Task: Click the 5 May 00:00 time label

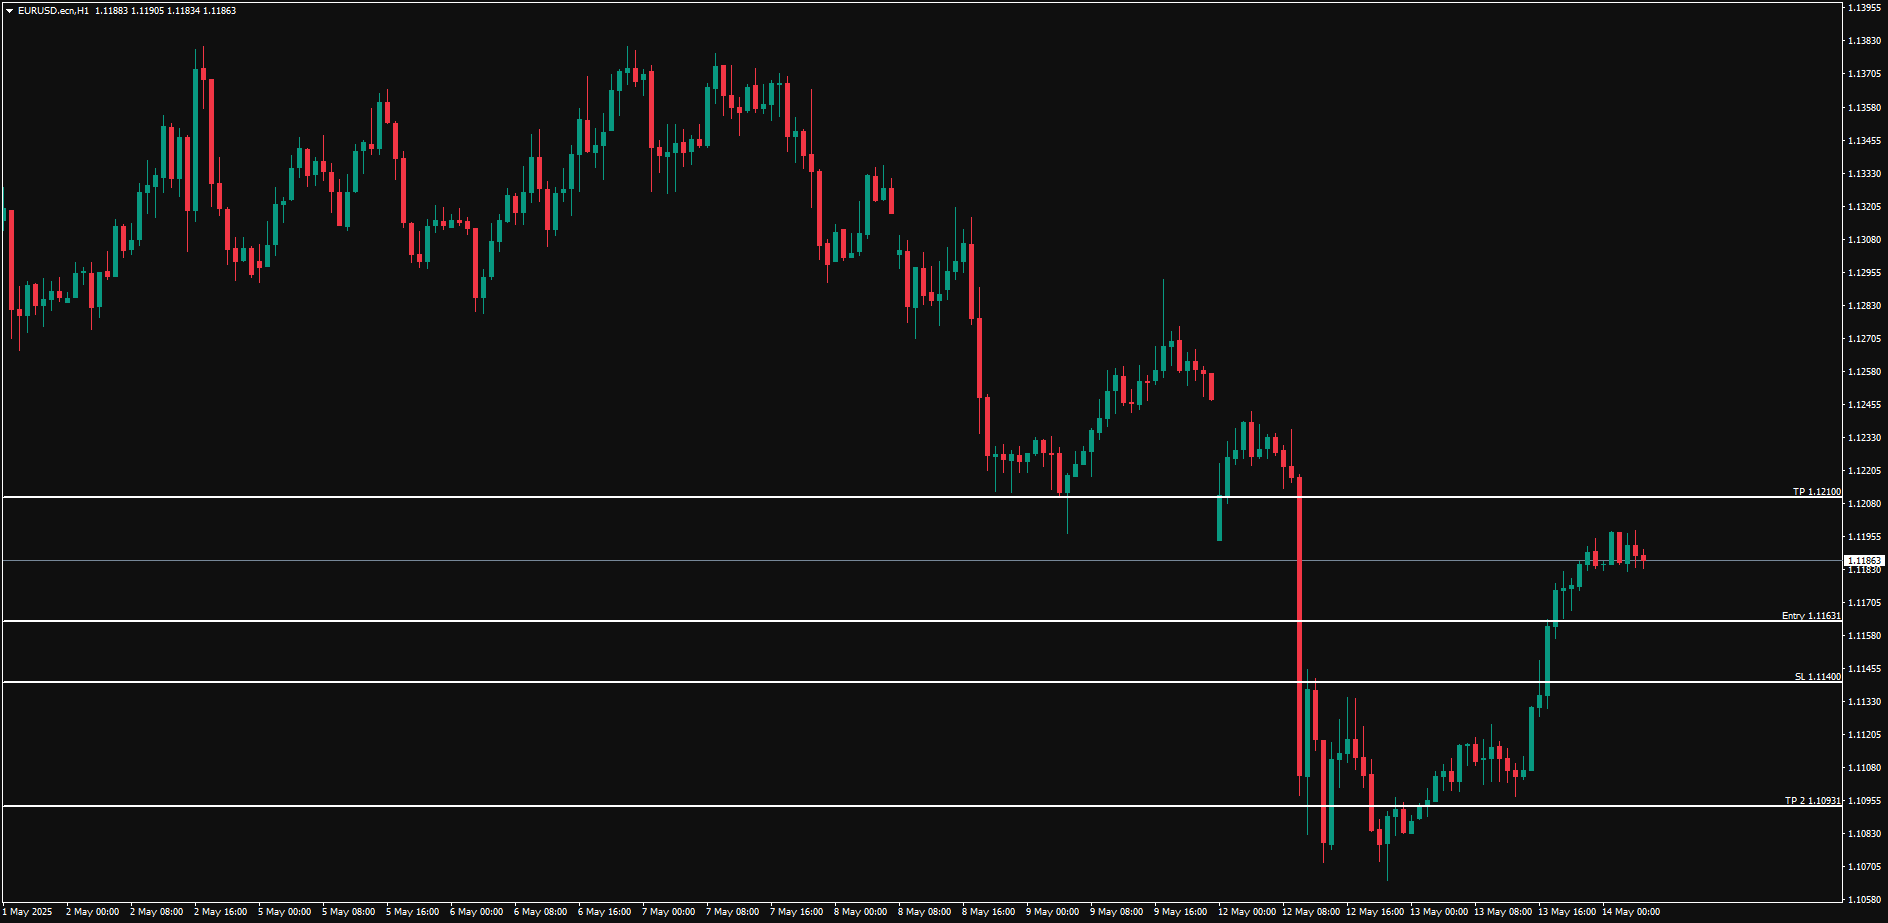Action: (x=284, y=912)
